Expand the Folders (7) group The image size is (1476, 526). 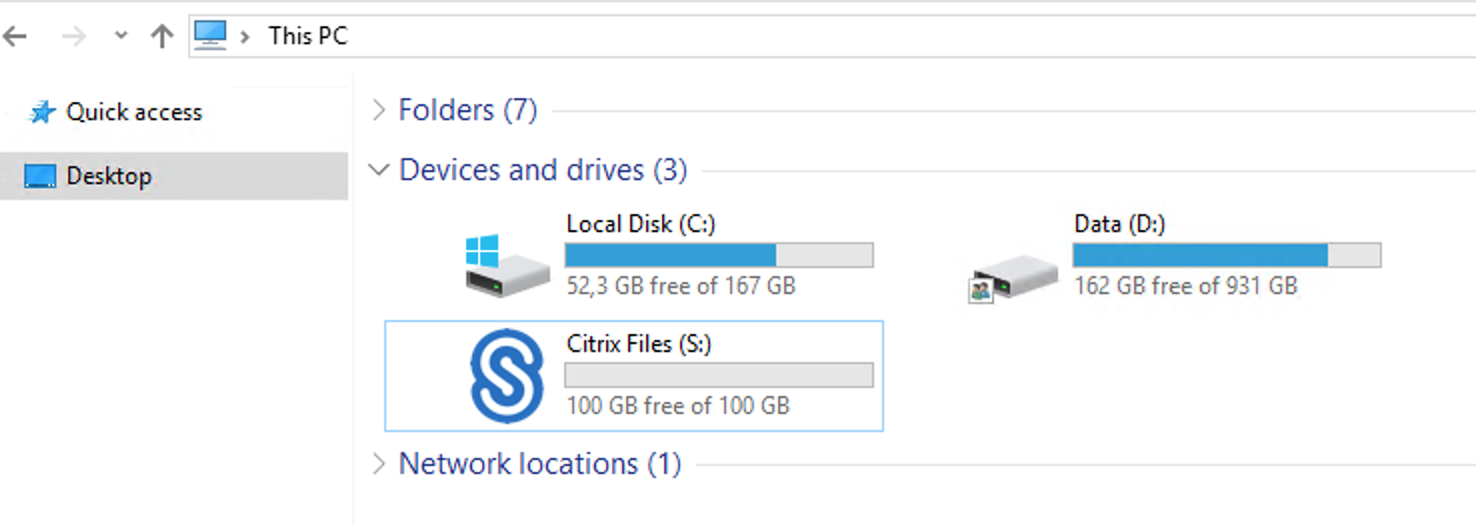click(378, 110)
